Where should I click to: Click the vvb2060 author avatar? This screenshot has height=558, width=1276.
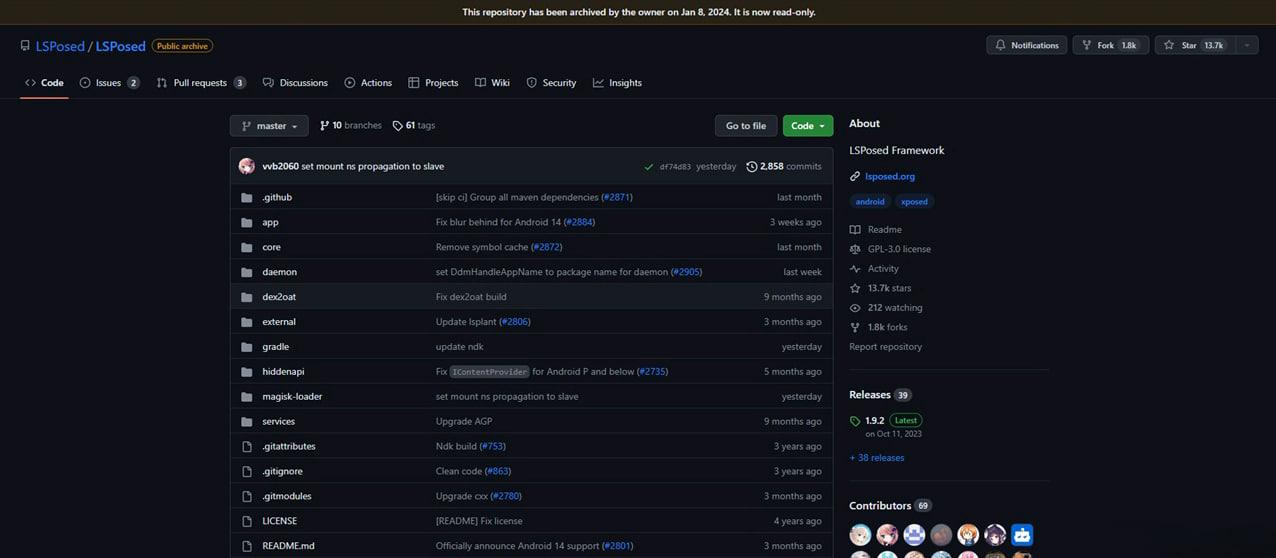[247, 166]
